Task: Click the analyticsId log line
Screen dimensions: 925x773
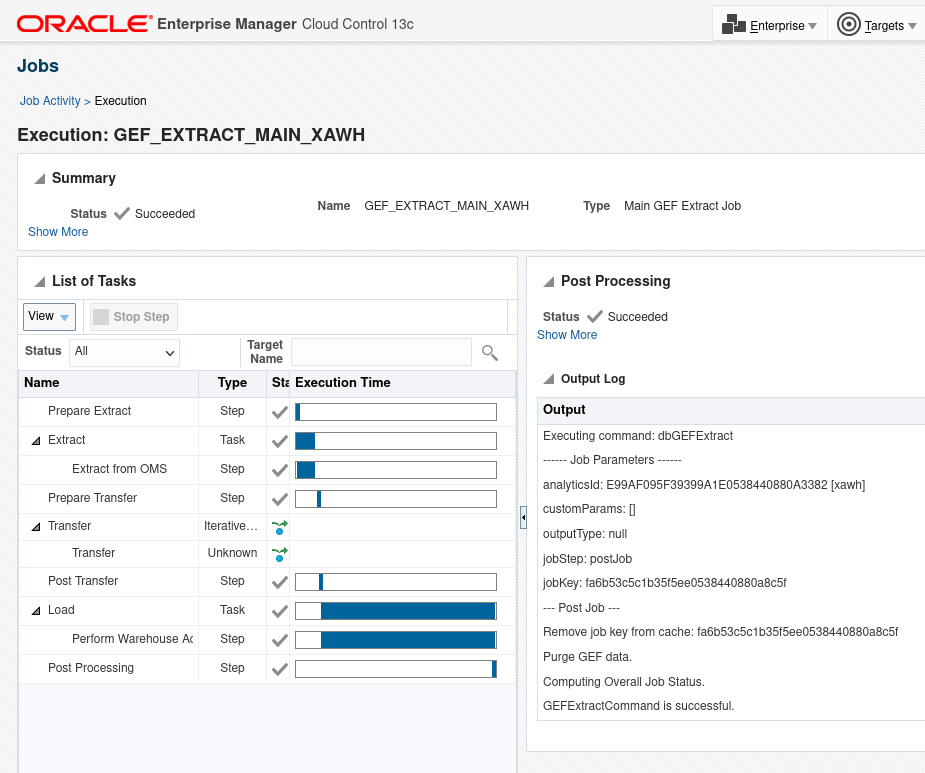Action: (704, 485)
